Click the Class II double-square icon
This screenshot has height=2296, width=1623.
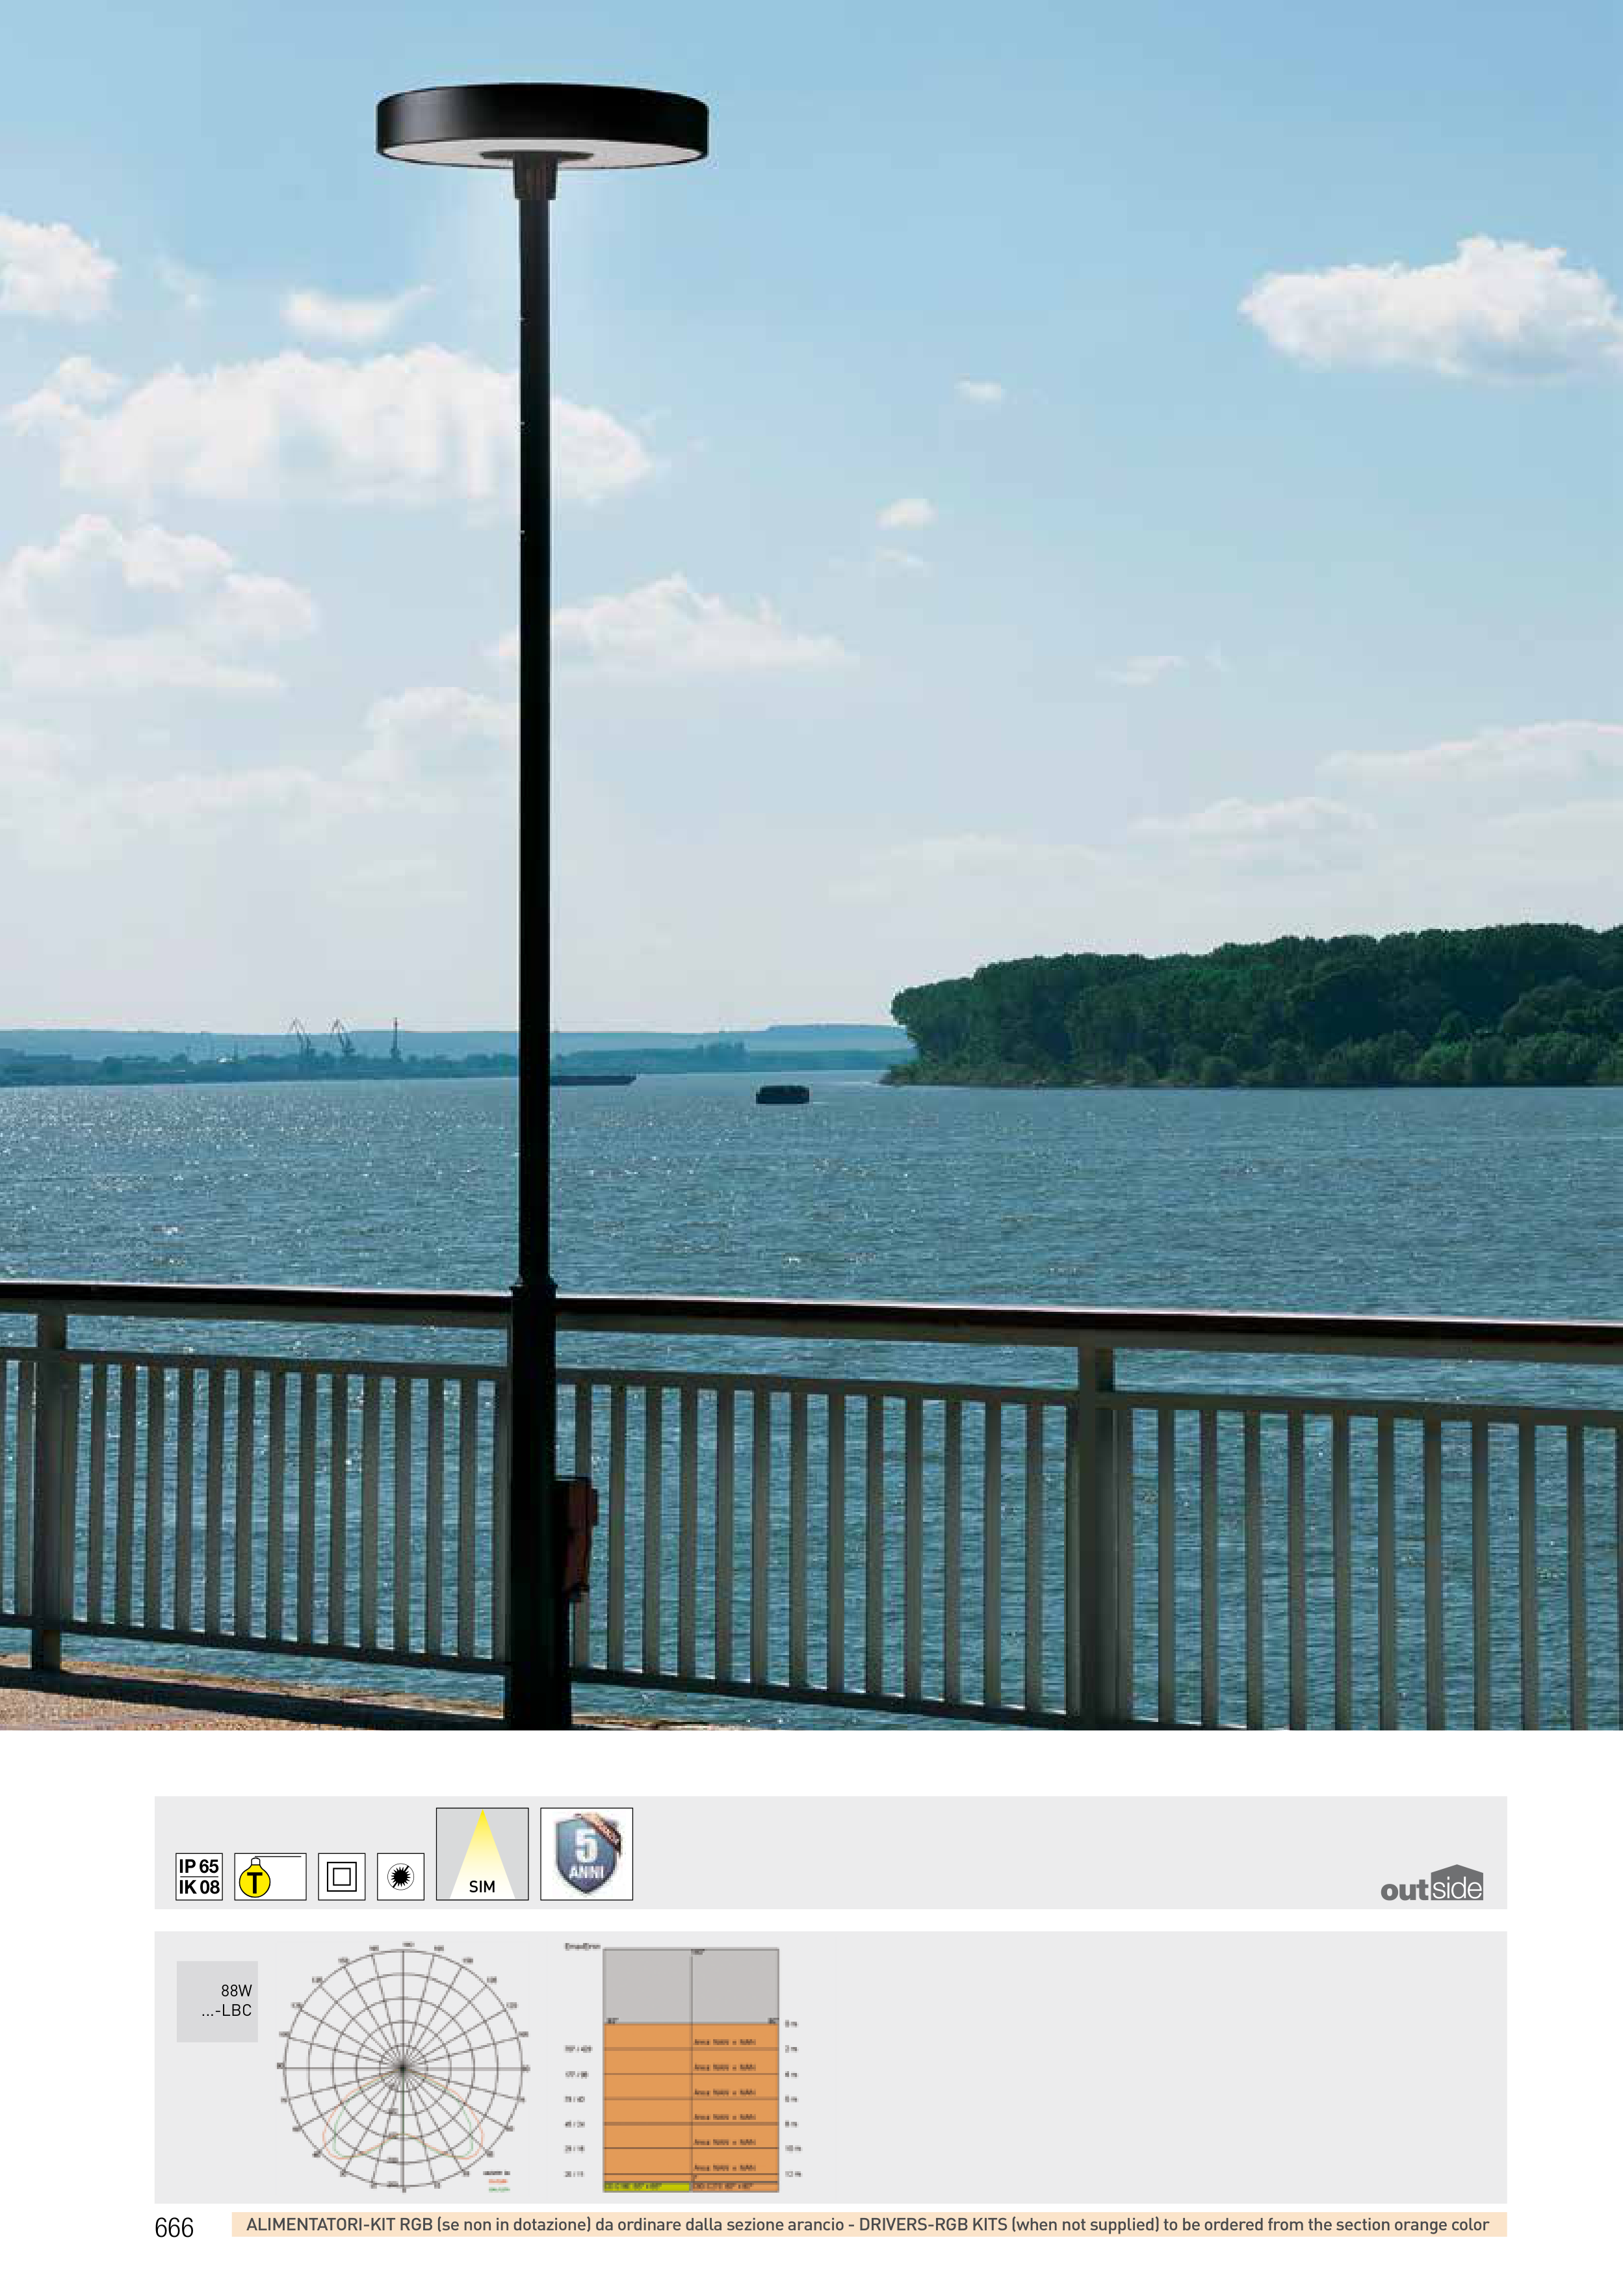[341, 1876]
